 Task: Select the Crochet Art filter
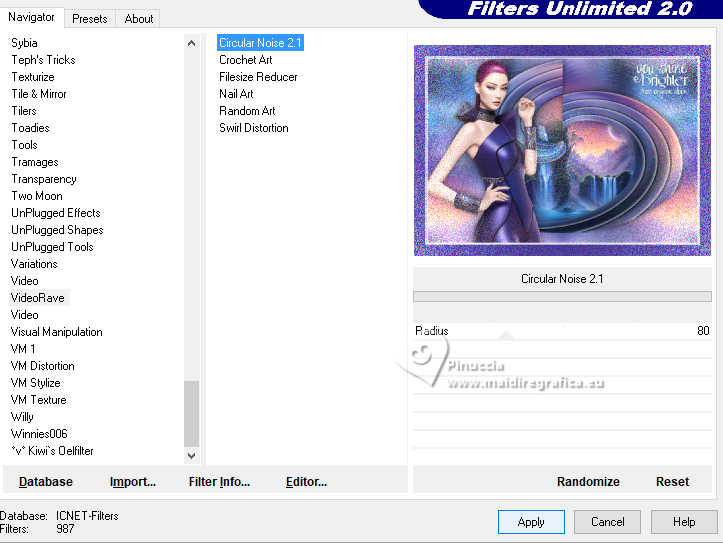(x=246, y=60)
